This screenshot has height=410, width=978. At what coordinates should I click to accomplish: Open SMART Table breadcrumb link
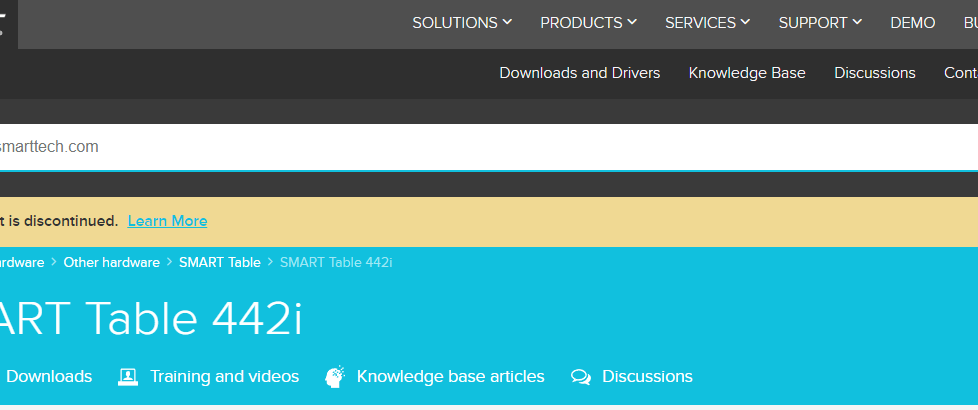[x=220, y=263]
